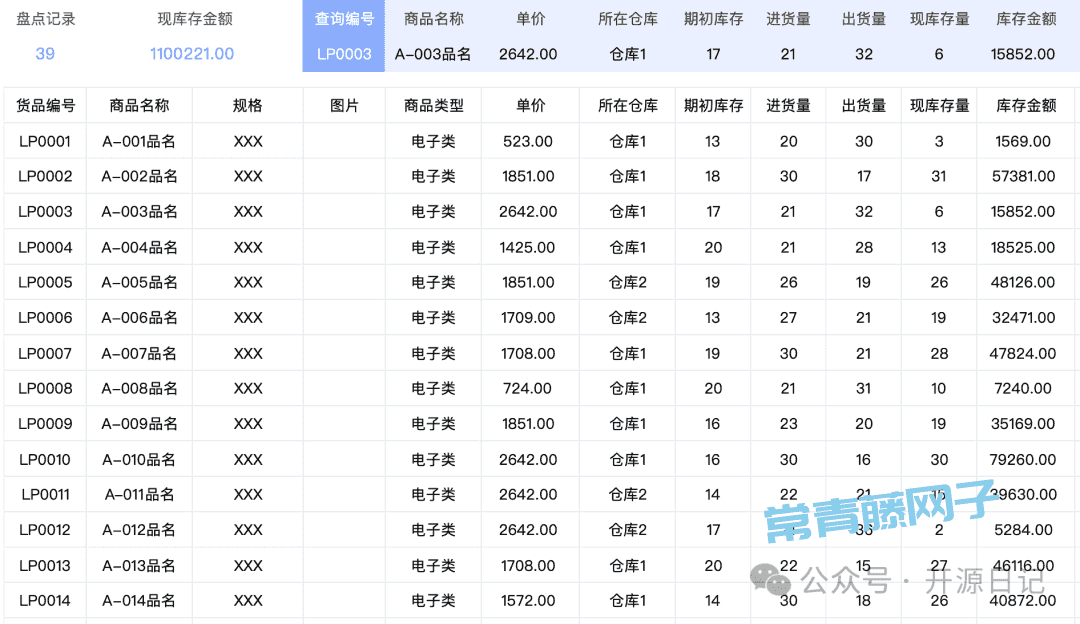Click unit price 523.00
This screenshot has width=1080, height=624.
[528, 141]
